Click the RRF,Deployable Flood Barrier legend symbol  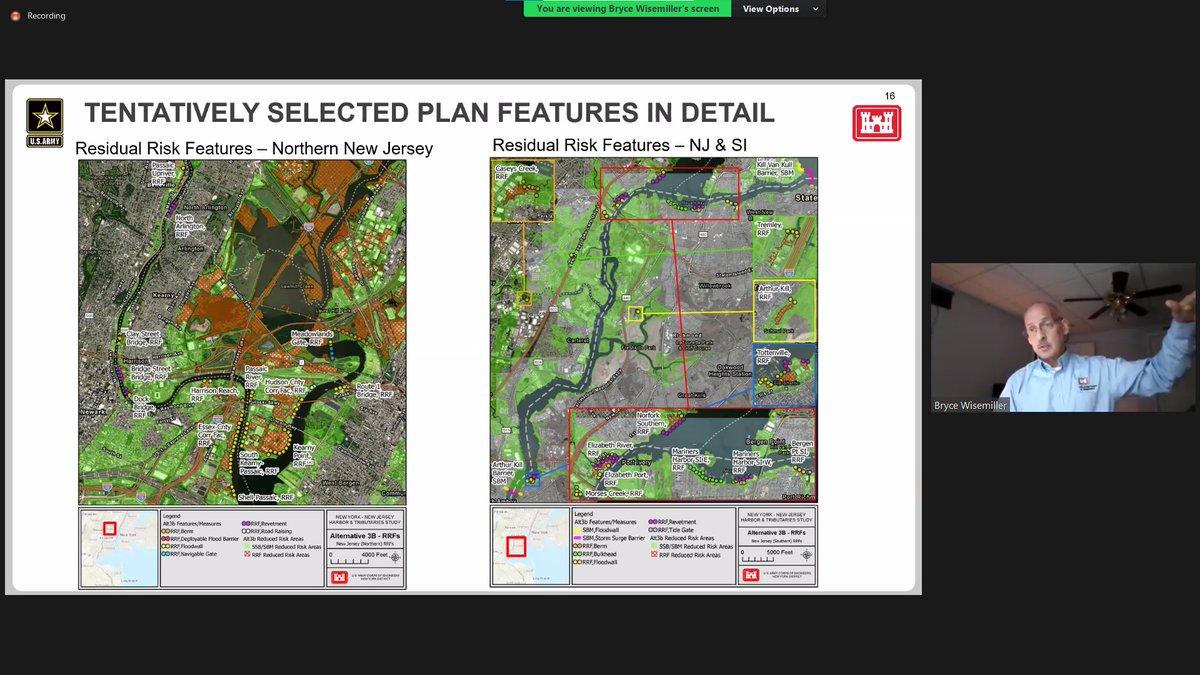(167, 539)
